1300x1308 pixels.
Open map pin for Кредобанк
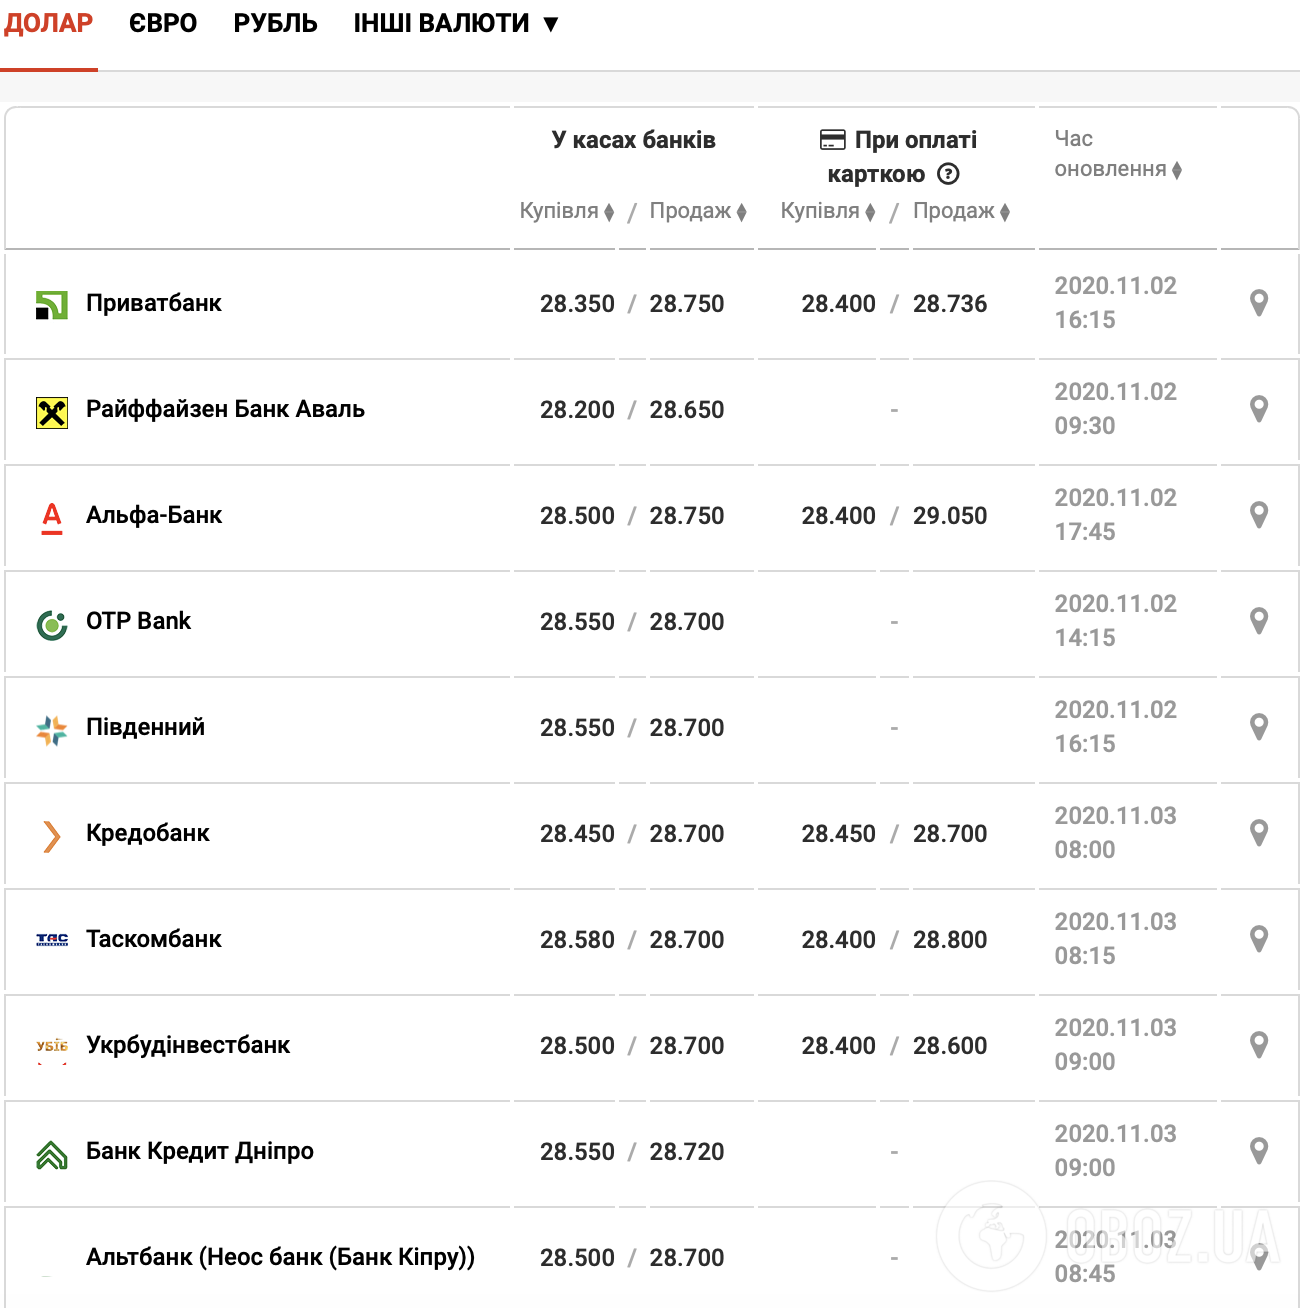click(1259, 833)
